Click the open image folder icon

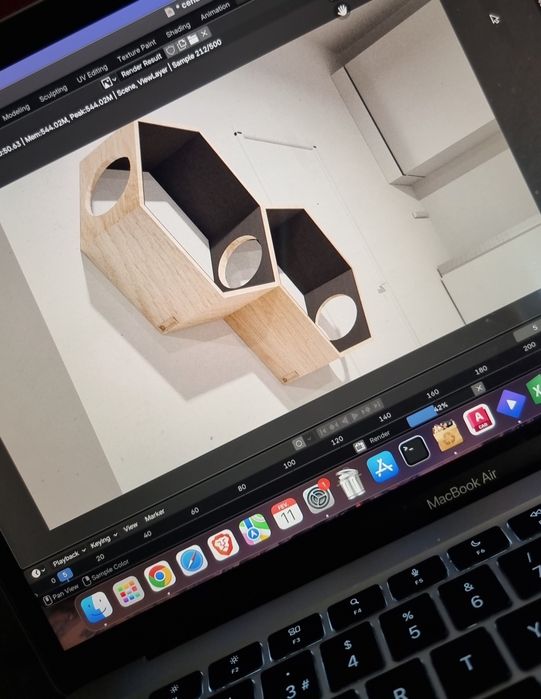193,39
